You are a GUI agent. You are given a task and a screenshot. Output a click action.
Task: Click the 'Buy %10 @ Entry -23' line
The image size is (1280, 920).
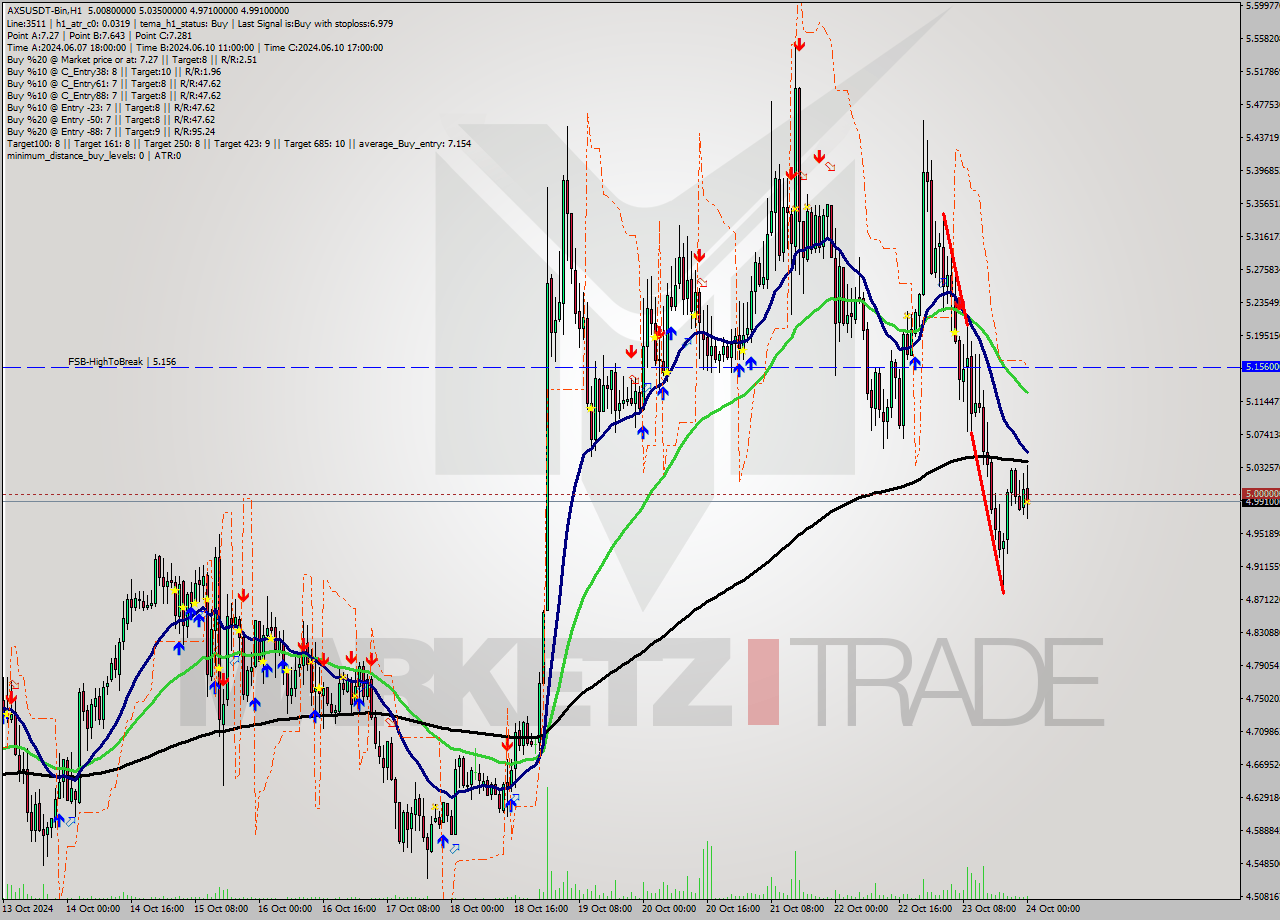coord(110,108)
